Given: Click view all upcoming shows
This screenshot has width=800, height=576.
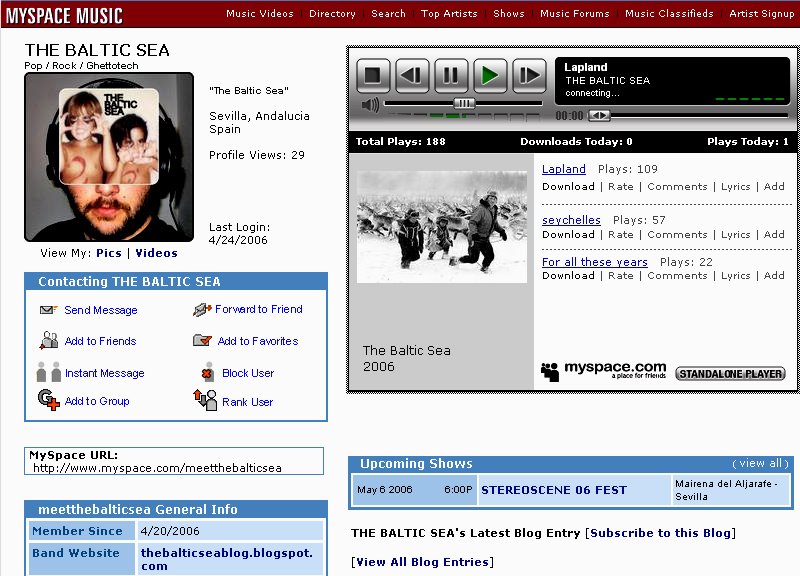Looking at the screenshot, I should click(760, 463).
